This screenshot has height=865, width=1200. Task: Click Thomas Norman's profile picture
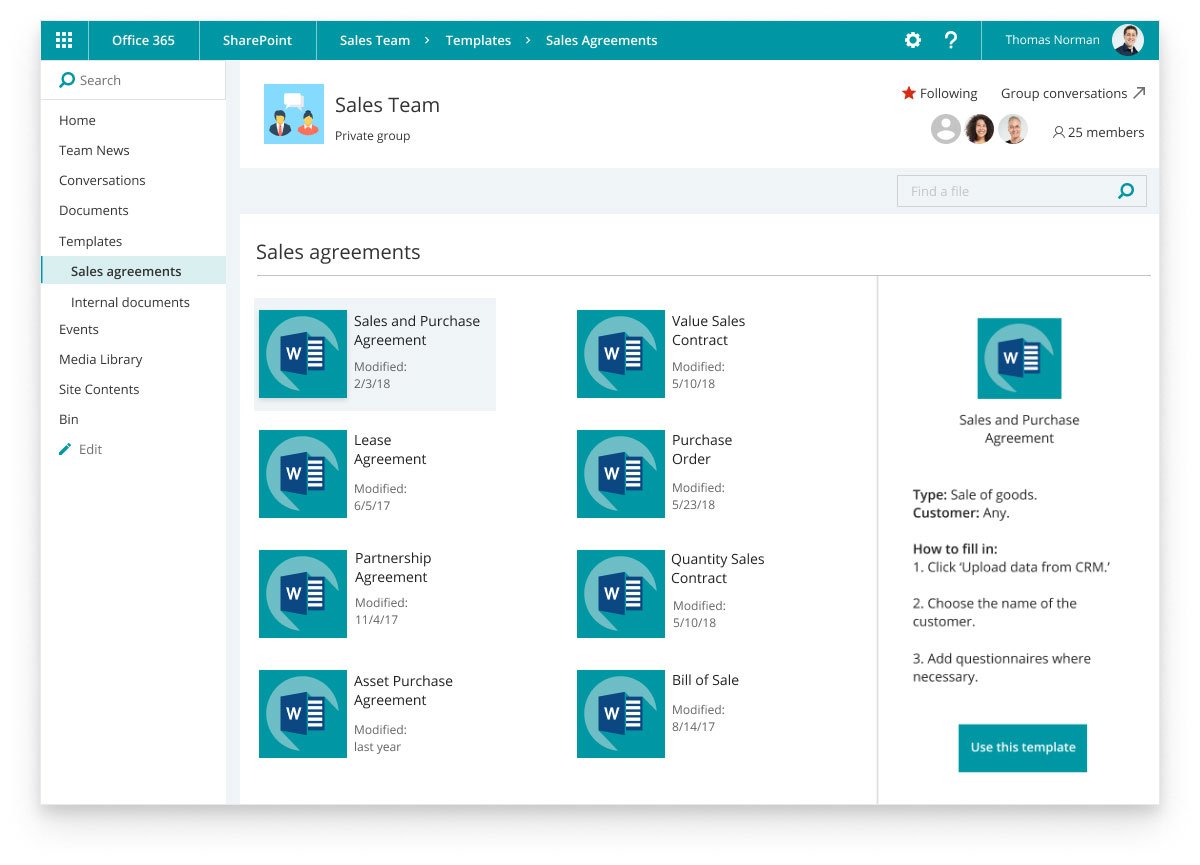(x=1127, y=40)
